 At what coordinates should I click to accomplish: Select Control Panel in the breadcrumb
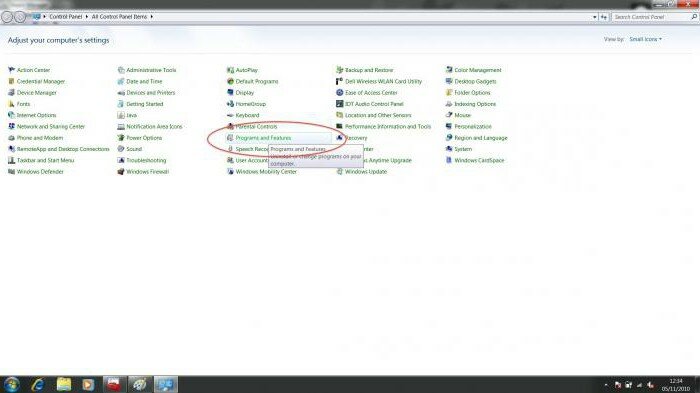click(66, 17)
